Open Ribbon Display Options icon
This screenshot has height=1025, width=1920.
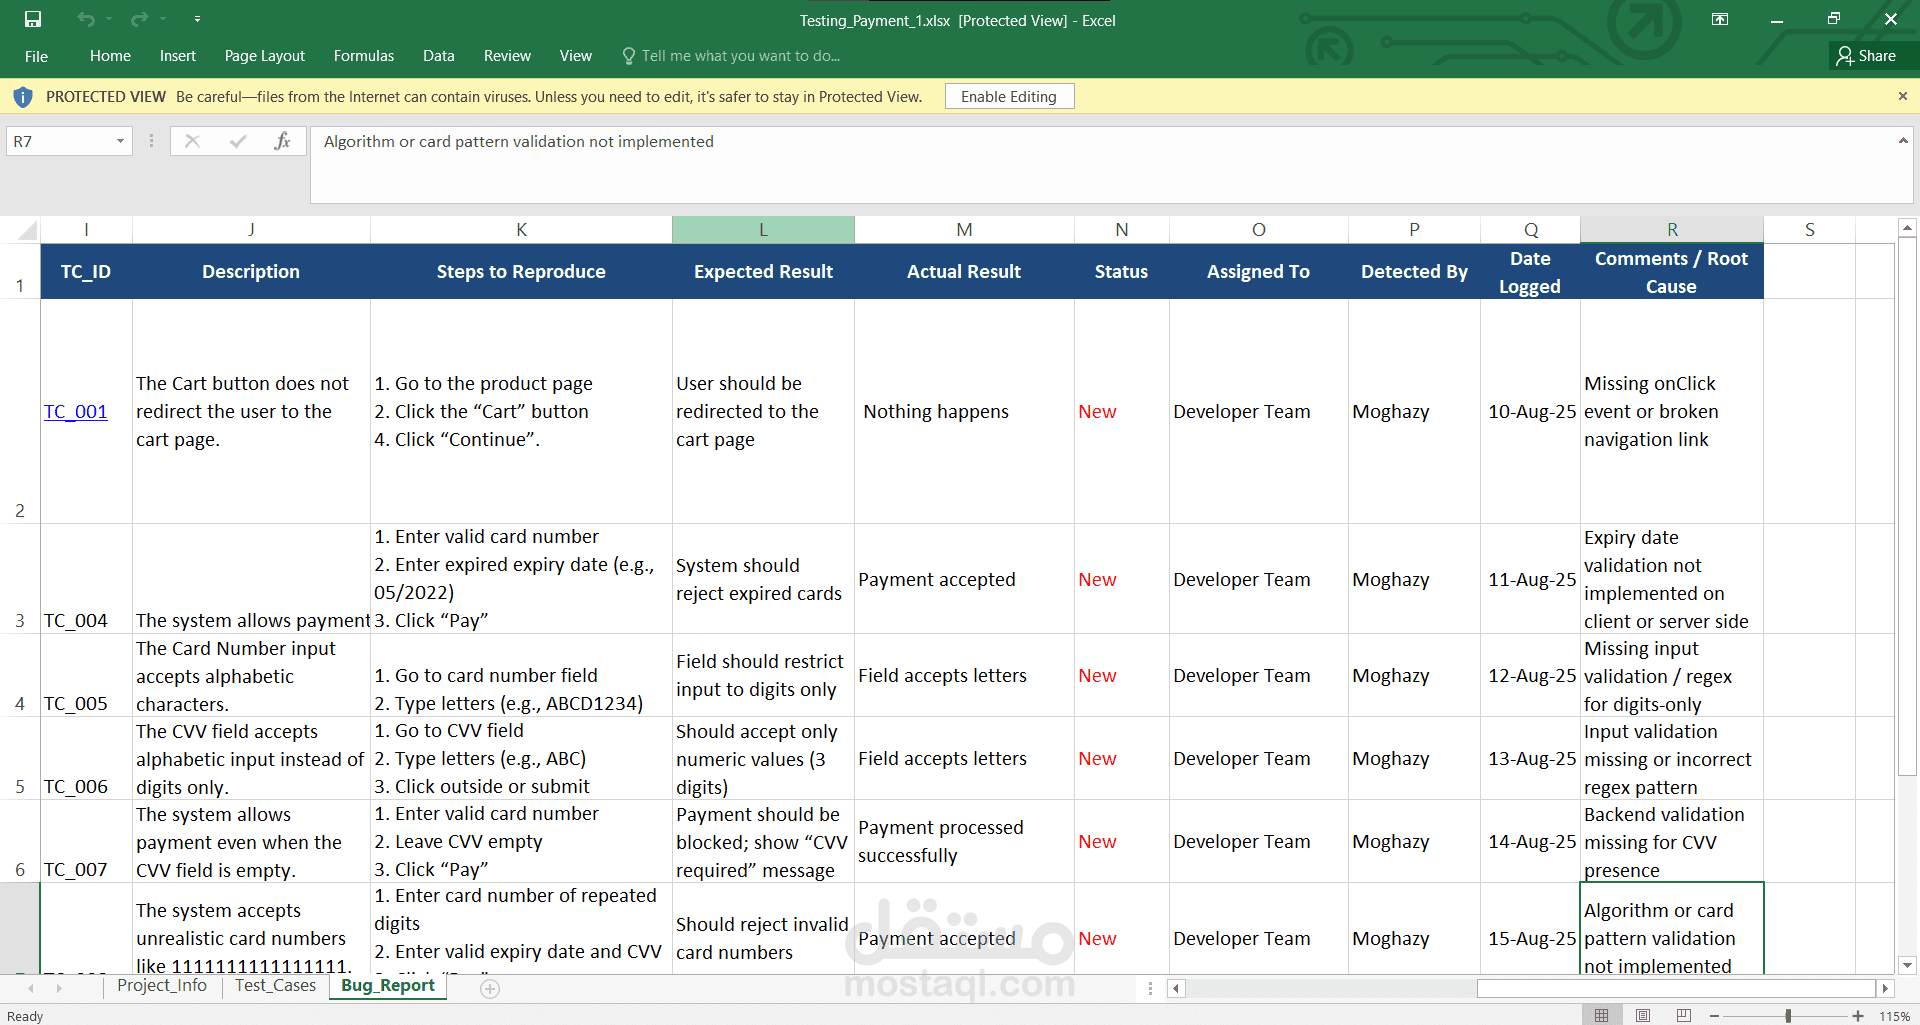pyautogui.click(x=1720, y=19)
